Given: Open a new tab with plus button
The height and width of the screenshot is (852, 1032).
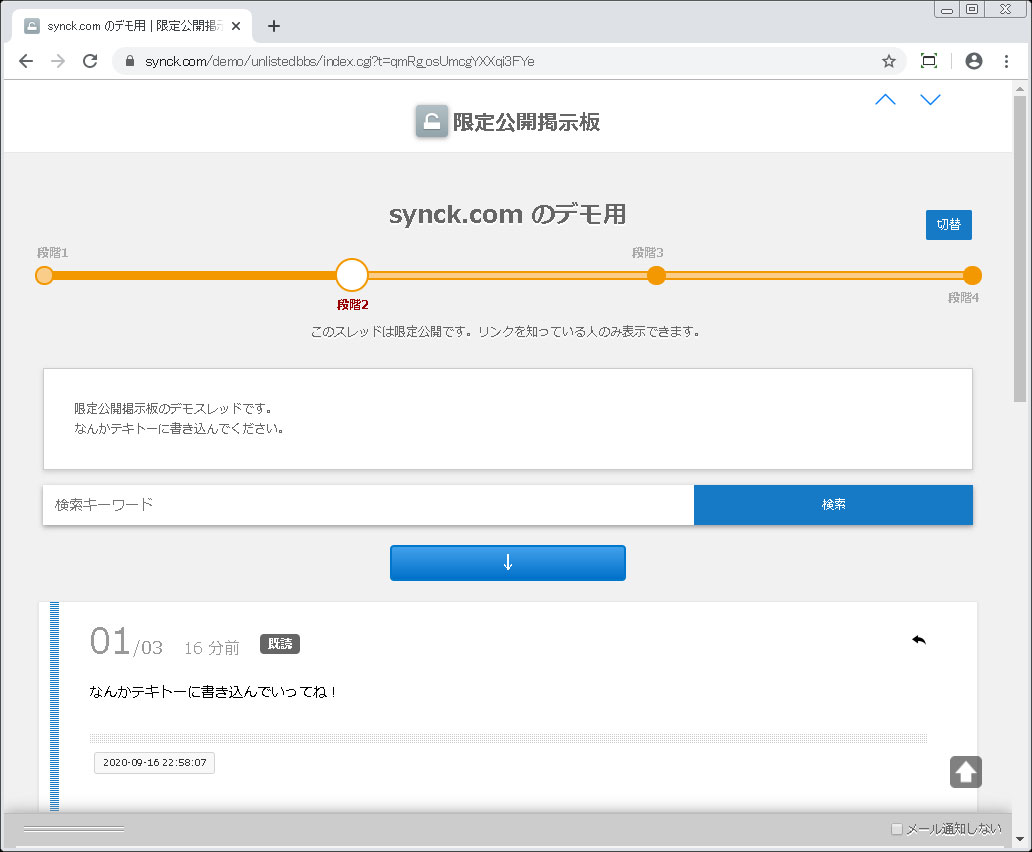Looking at the screenshot, I should [x=274, y=26].
